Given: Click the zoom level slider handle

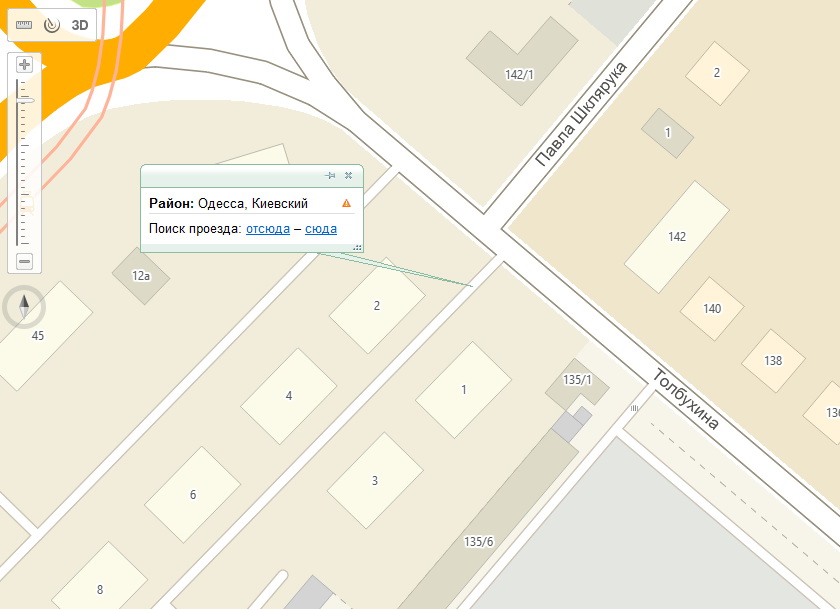Looking at the screenshot, I should (x=24, y=100).
